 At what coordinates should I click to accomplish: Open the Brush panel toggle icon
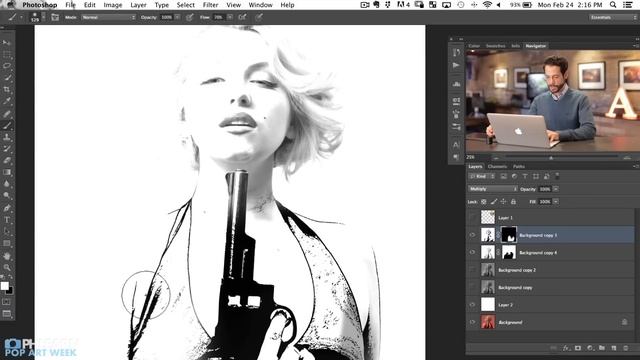pyautogui.click(x=55, y=18)
